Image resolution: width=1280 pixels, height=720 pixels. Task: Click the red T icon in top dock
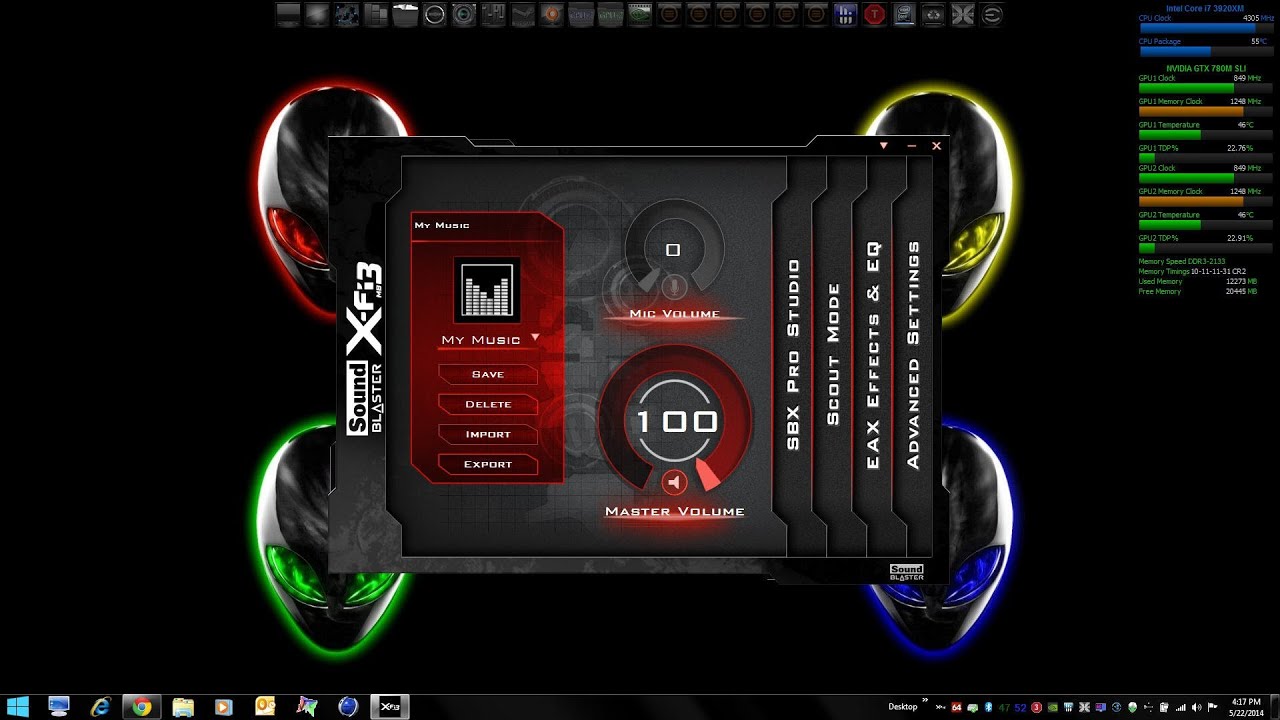point(875,14)
